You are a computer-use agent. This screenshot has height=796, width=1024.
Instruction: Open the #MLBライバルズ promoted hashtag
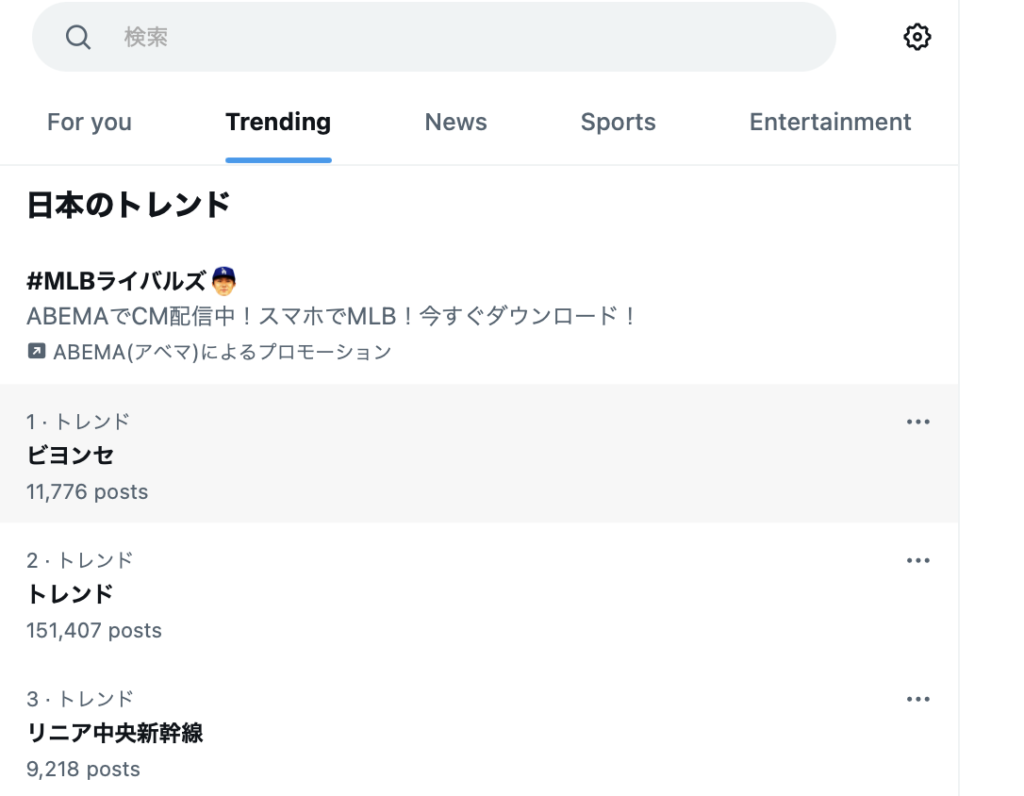(x=116, y=281)
